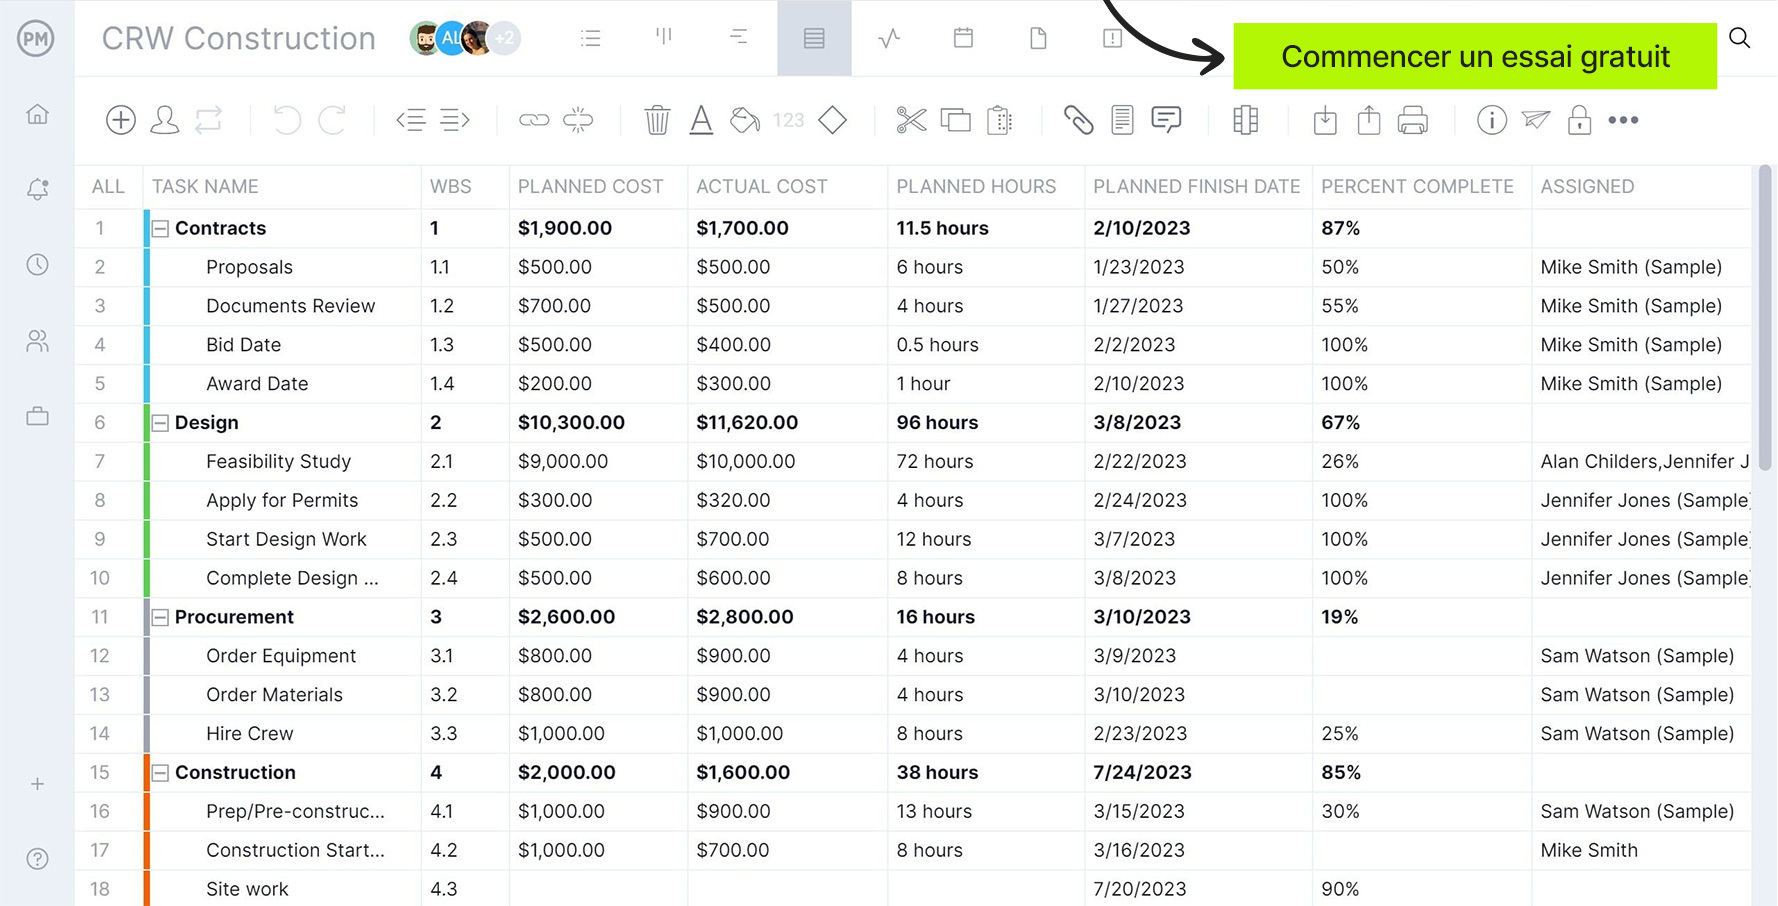This screenshot has width=1778, height=906.
Task: Open the columns settings icon
Action: (x=1245, y=120)
